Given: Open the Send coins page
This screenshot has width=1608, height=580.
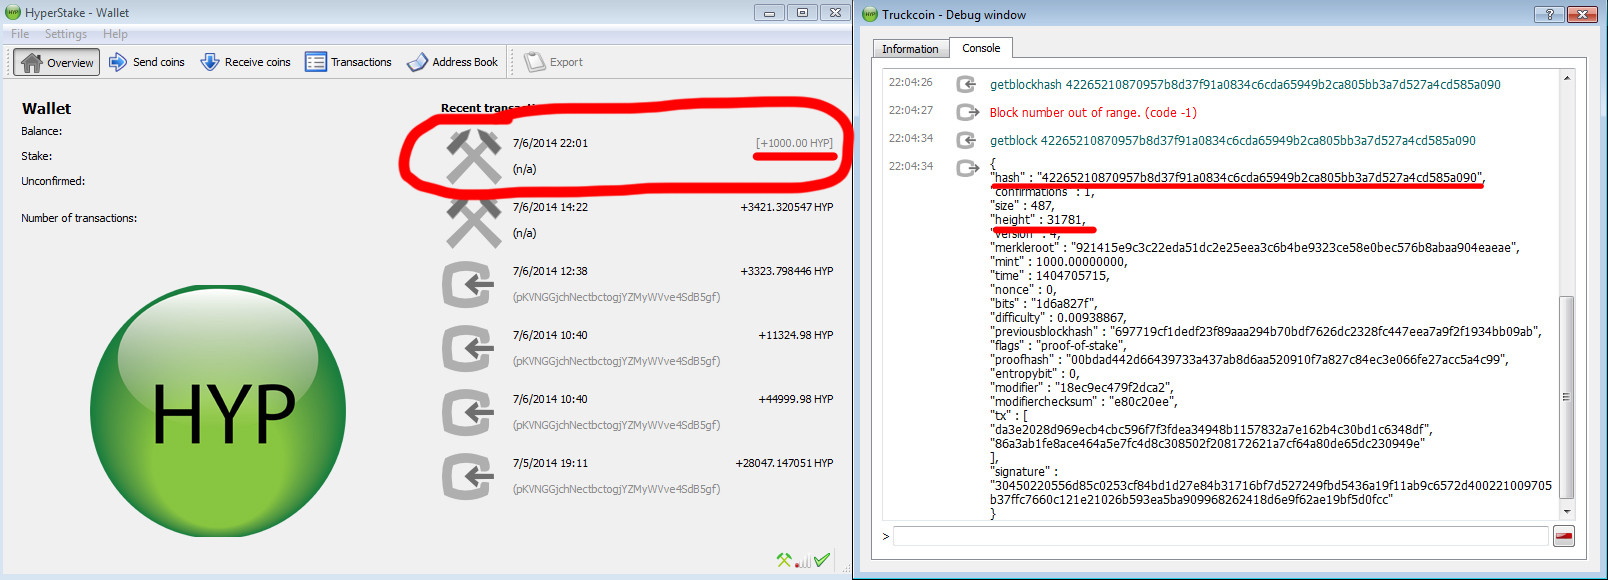Looking at the screenshot, I should pyautogui.click(x=147, y=62).
